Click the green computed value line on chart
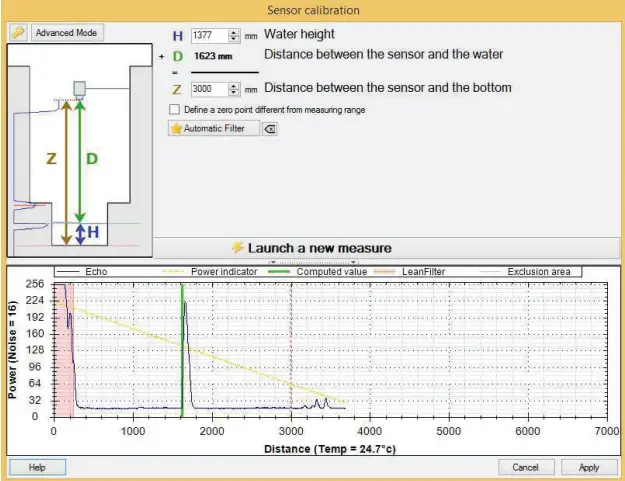625x481 pixels. 182,351
